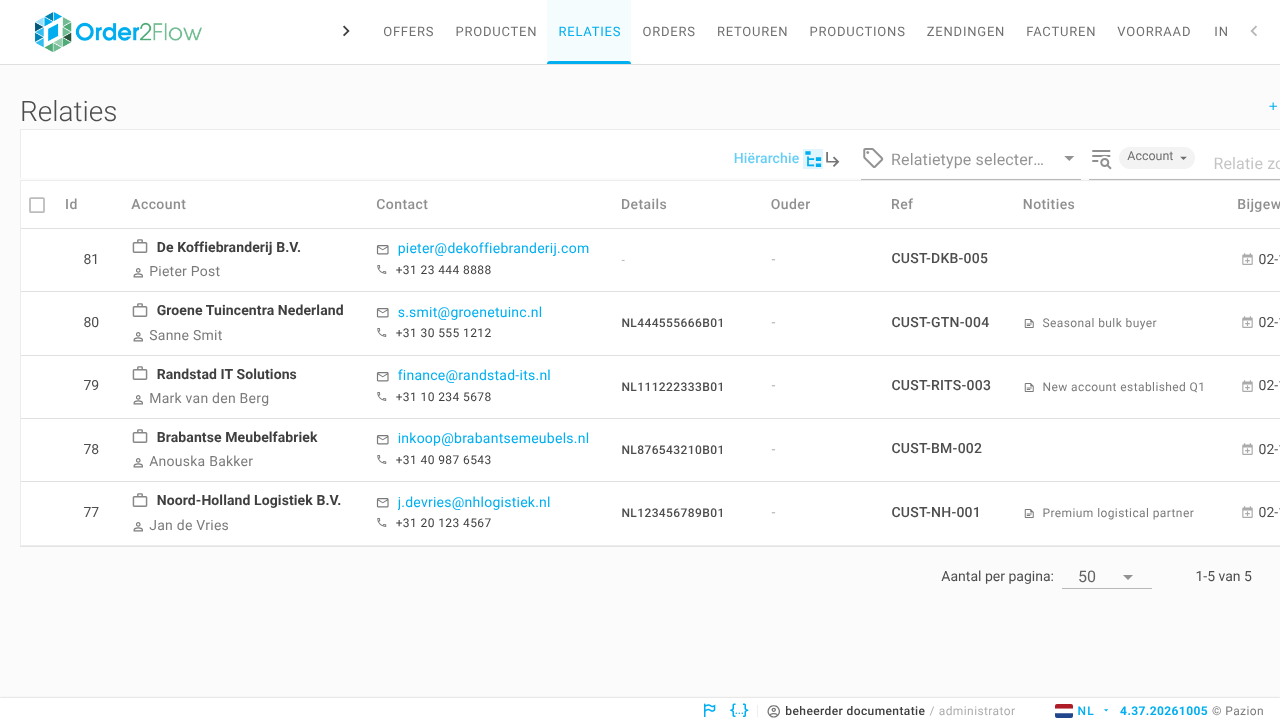Screen dimensions: 1280x720
Task: Click VAT number NL444555666B01
Action: coord(672,323)
